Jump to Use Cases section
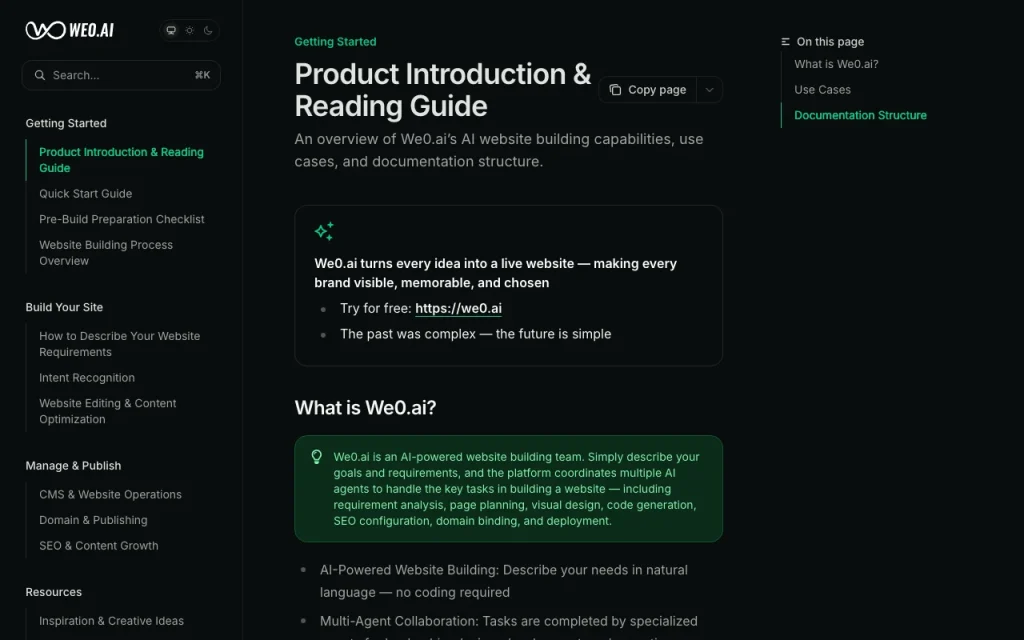 pyautogui.click(x=822, y=89)
